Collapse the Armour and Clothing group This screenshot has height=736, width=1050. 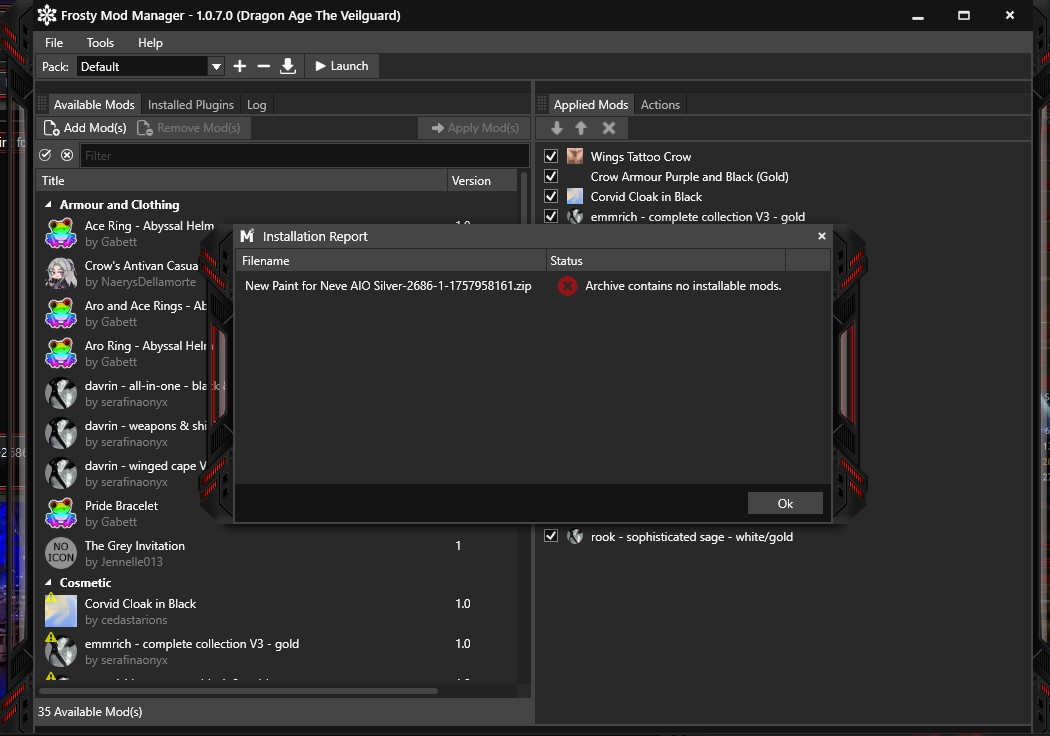click(x=49, y=205)
